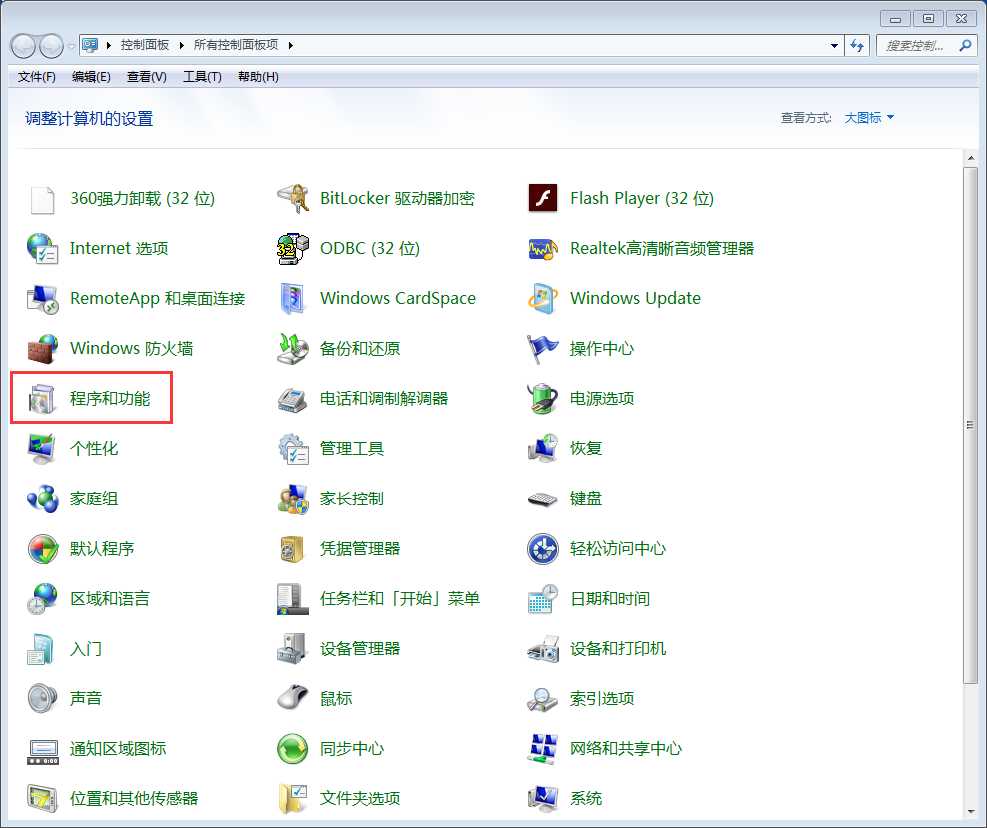Open the 个性化 monitor icon
The height and width of the screenshot is (828, 987).
pos(42,449)
